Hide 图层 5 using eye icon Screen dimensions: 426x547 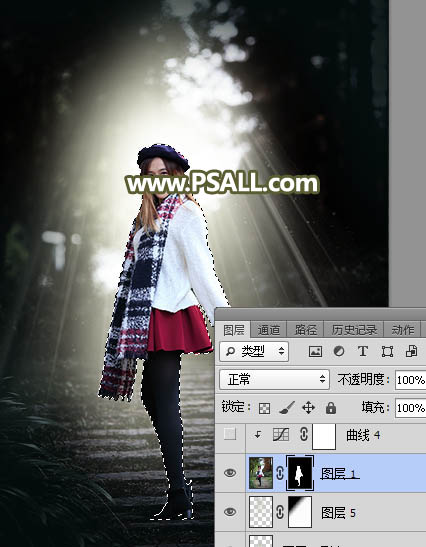(x=230, y=512)
